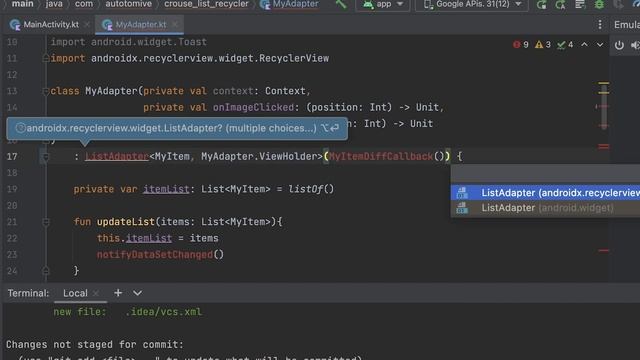Click the emulator power button icon
640x360 pixels.
(619, 45)
